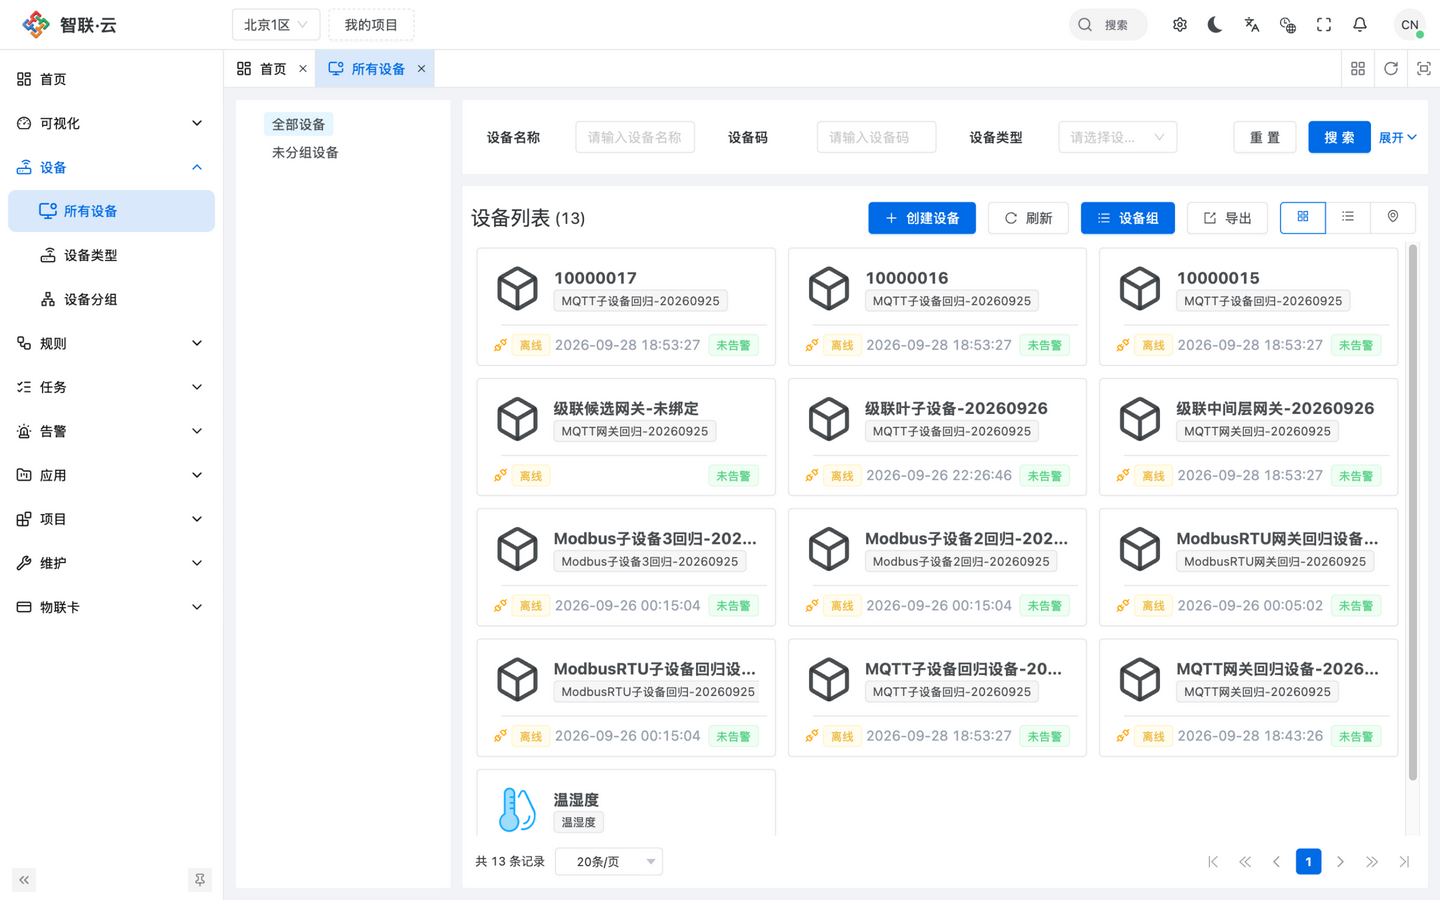Screen dimensions: 1440x900
Task: Click the 设备组 button
Action: click(x=1128, y=218)
